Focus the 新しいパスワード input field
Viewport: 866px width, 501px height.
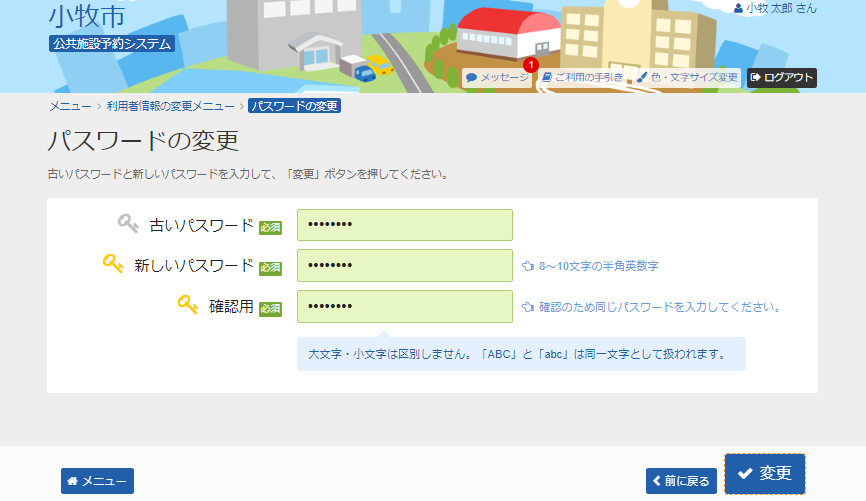(404, 265)
